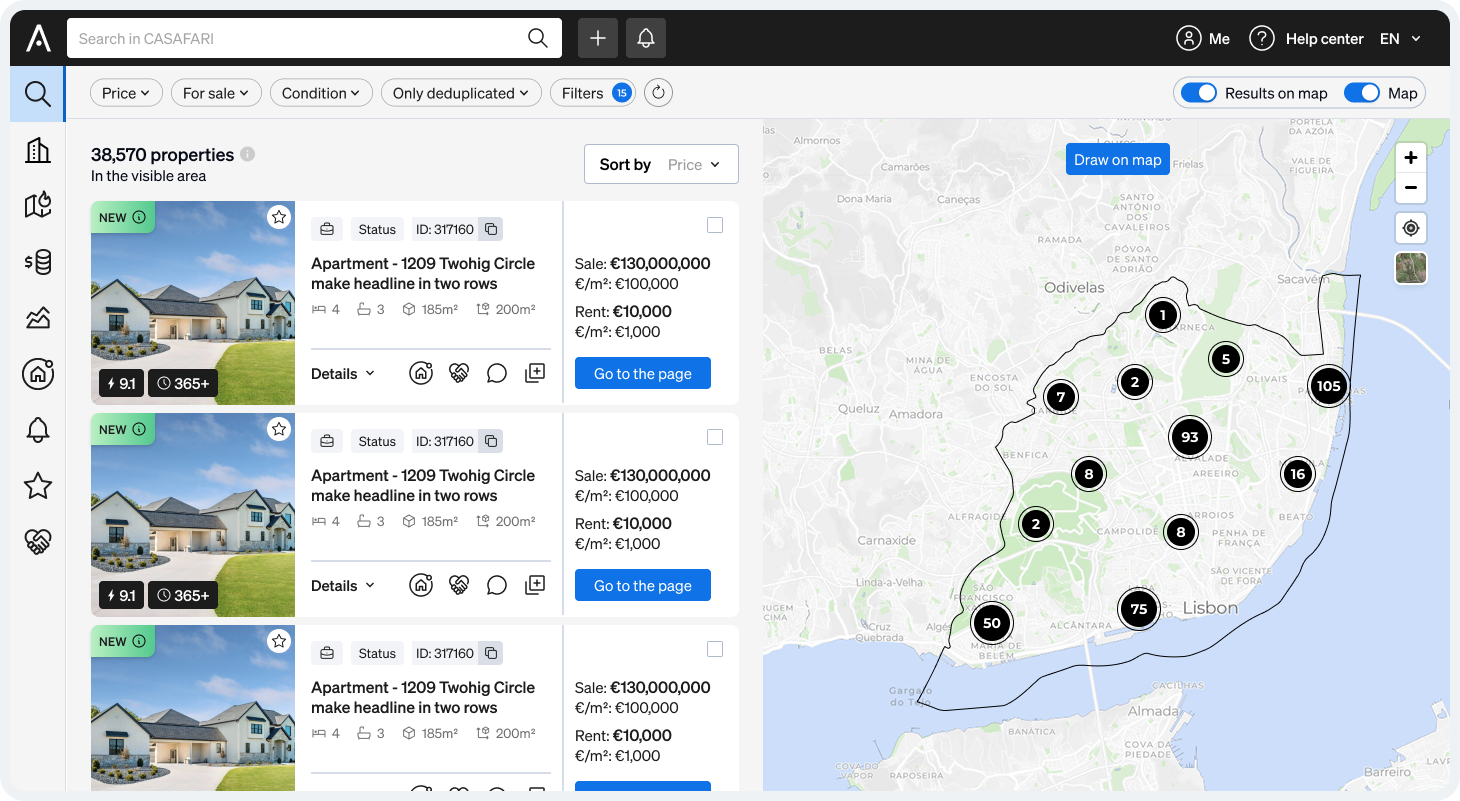The image size is (1460, 801).
Task: Click the map locate-me target icon
Action: pyautogui.click(x=1411, y=228)
